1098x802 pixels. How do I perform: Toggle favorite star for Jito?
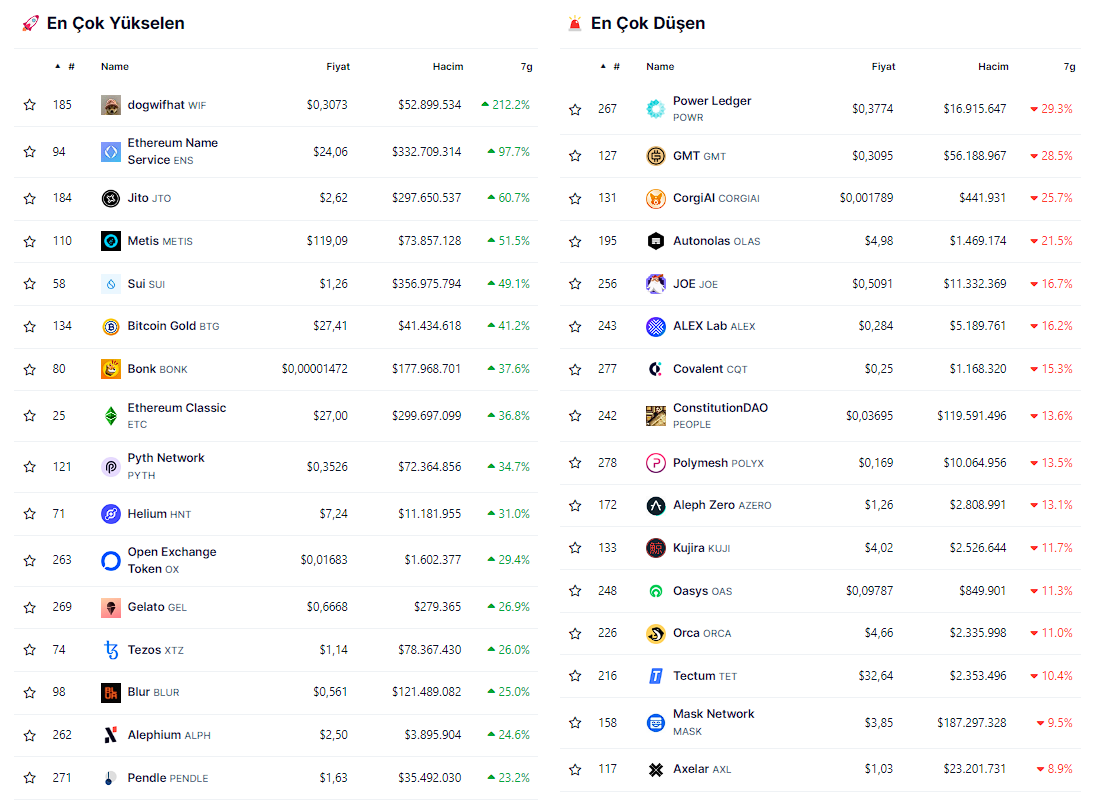pyautogui.click(x=30, y=199)
